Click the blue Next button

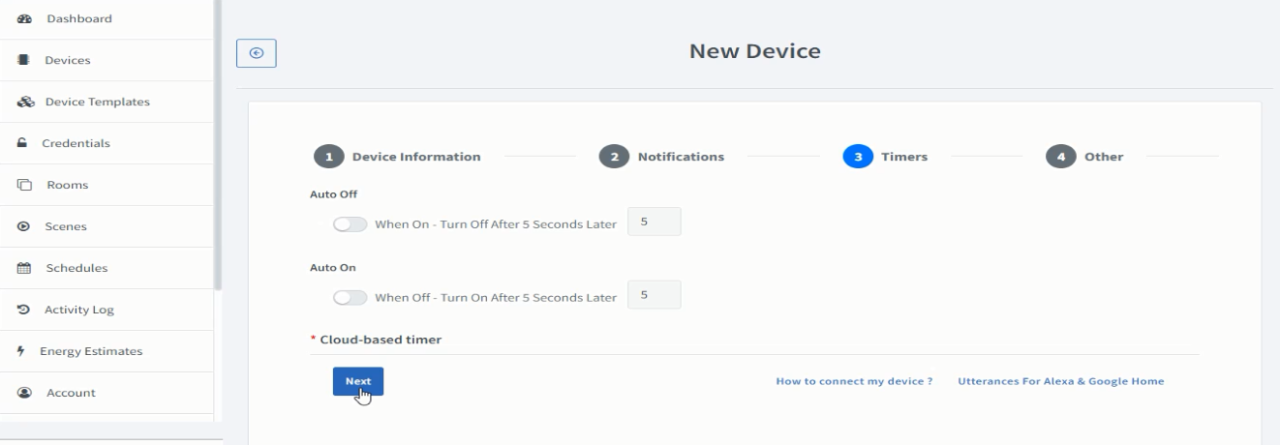click(x=358, y=381)
